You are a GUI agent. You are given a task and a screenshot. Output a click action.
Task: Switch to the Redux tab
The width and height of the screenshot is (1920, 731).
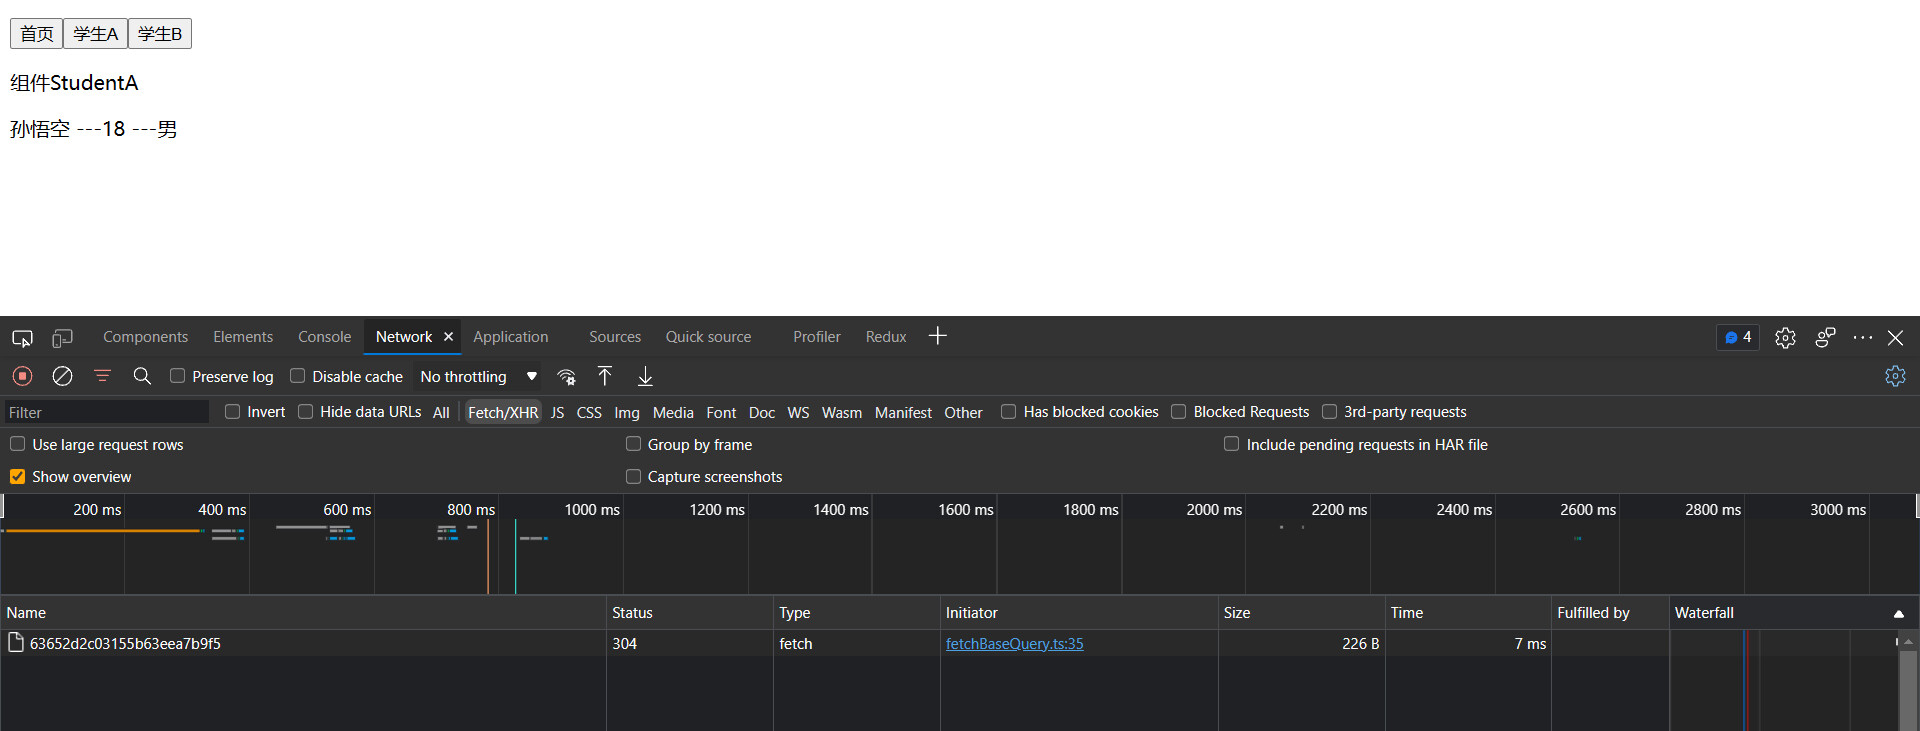pos(885,337)
